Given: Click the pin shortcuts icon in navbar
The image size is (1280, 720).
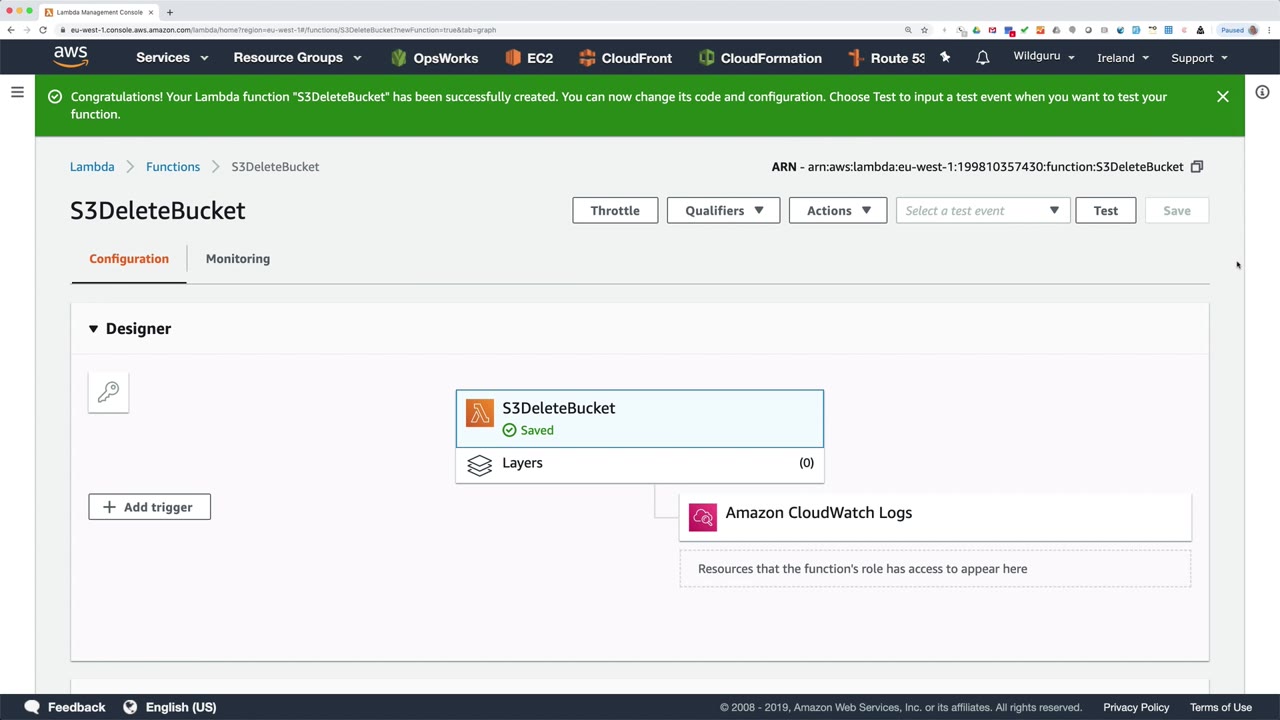Looking at the screenshot, I should click(945, 57).
